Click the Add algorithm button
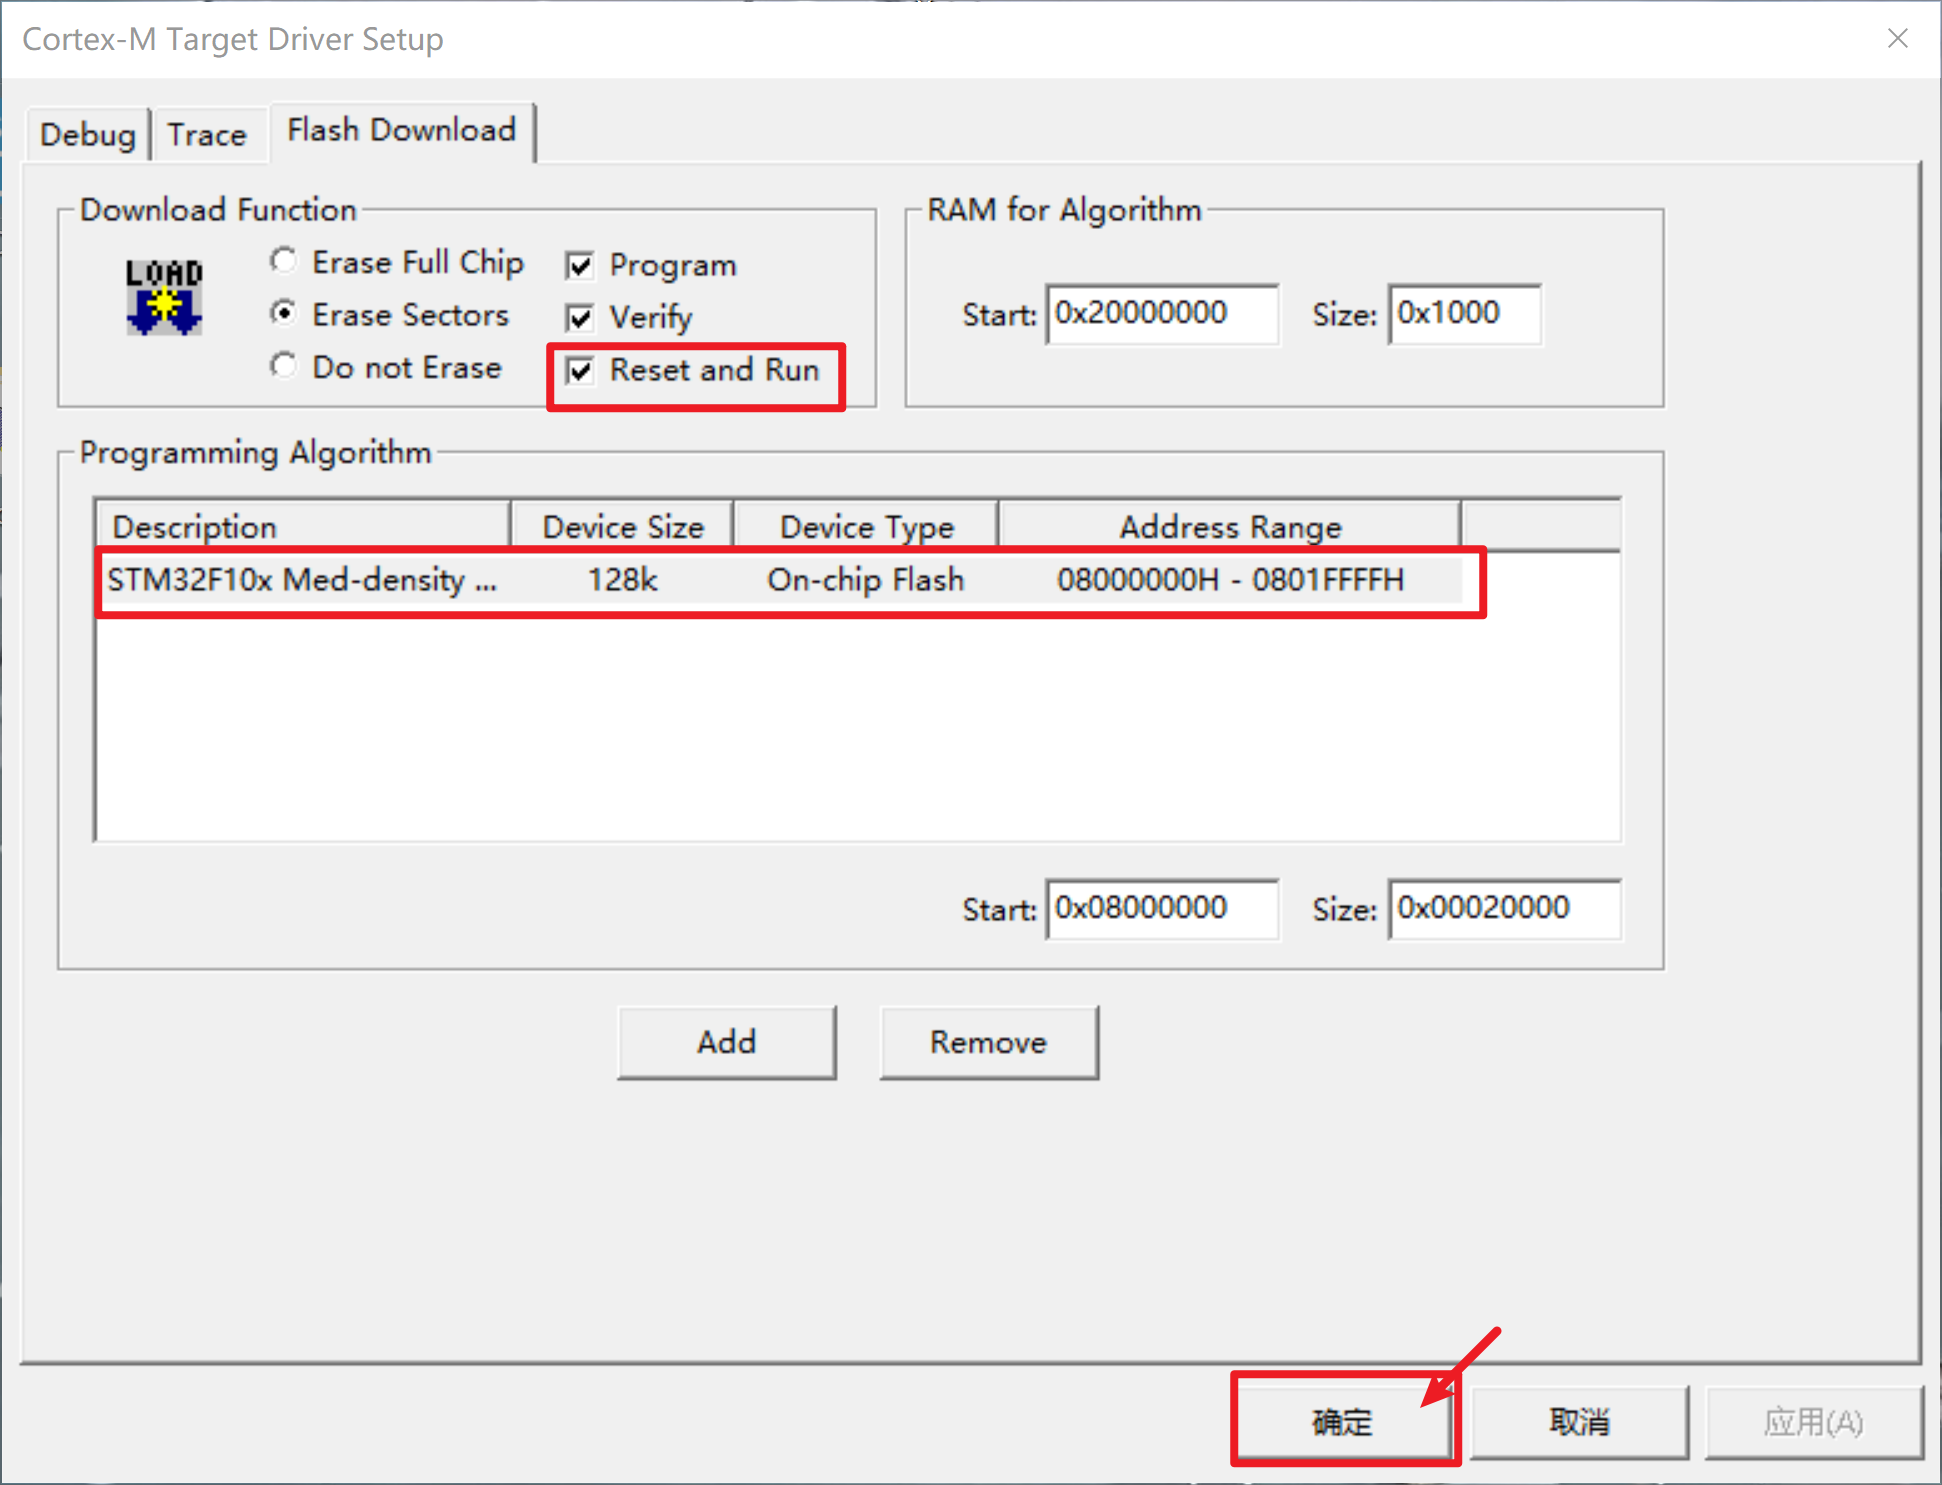The image size is (1942, 1485). pos(726,1042)
